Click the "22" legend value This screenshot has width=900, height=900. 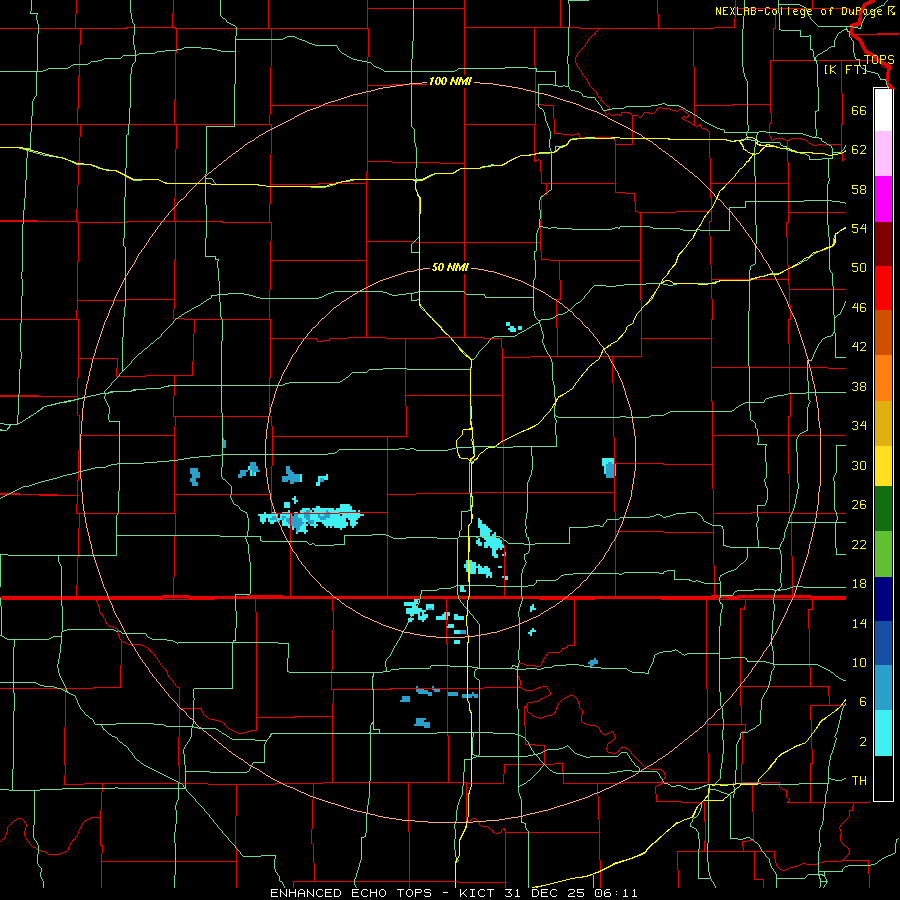point(859,545)
